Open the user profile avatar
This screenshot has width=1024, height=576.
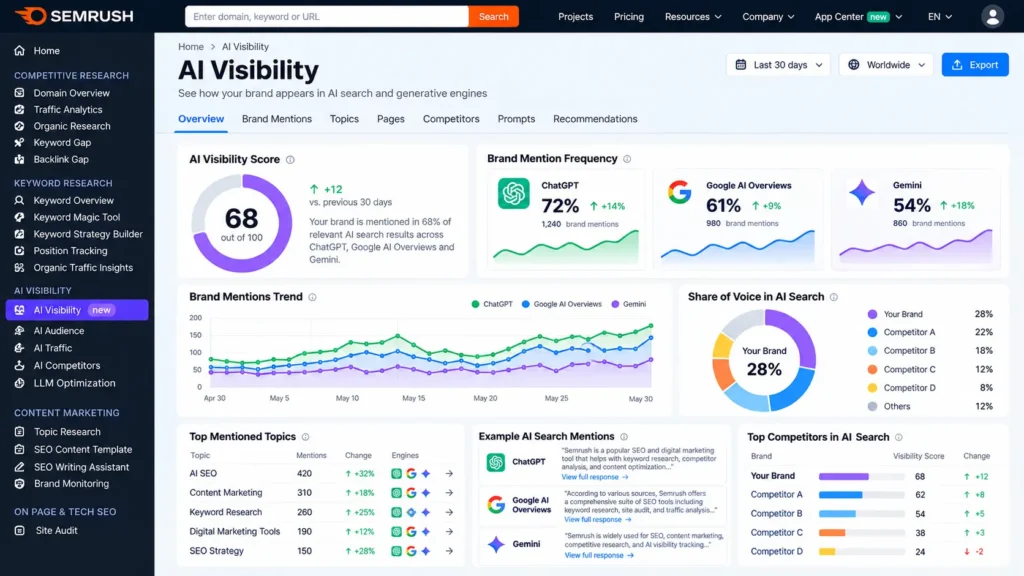click(992, 16)
